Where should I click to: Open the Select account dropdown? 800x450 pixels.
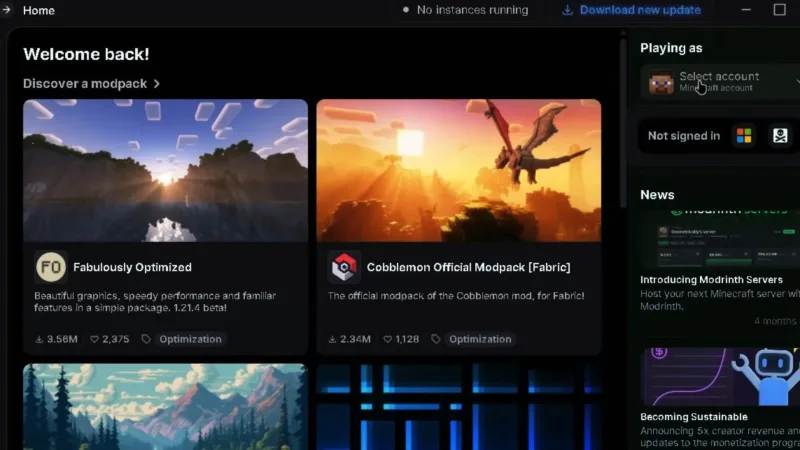(720, 82)
